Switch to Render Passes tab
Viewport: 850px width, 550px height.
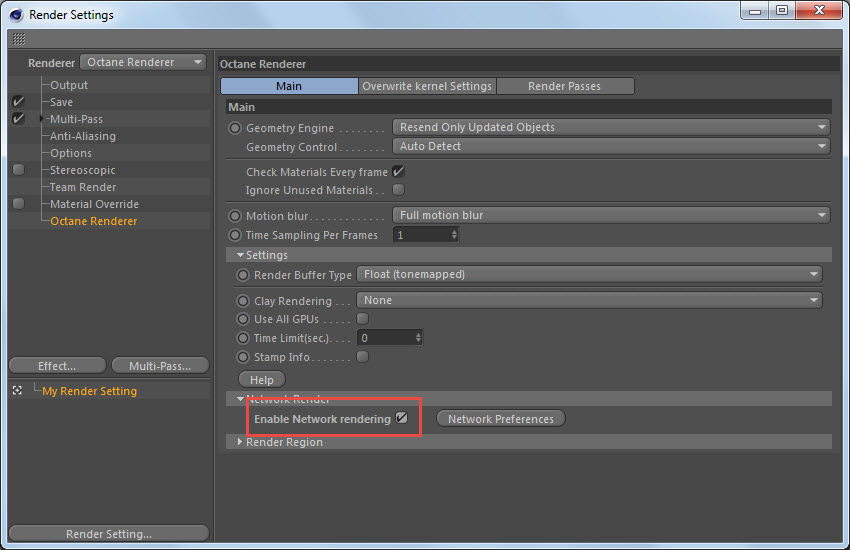pyautogui.click(x=565, y=86)
